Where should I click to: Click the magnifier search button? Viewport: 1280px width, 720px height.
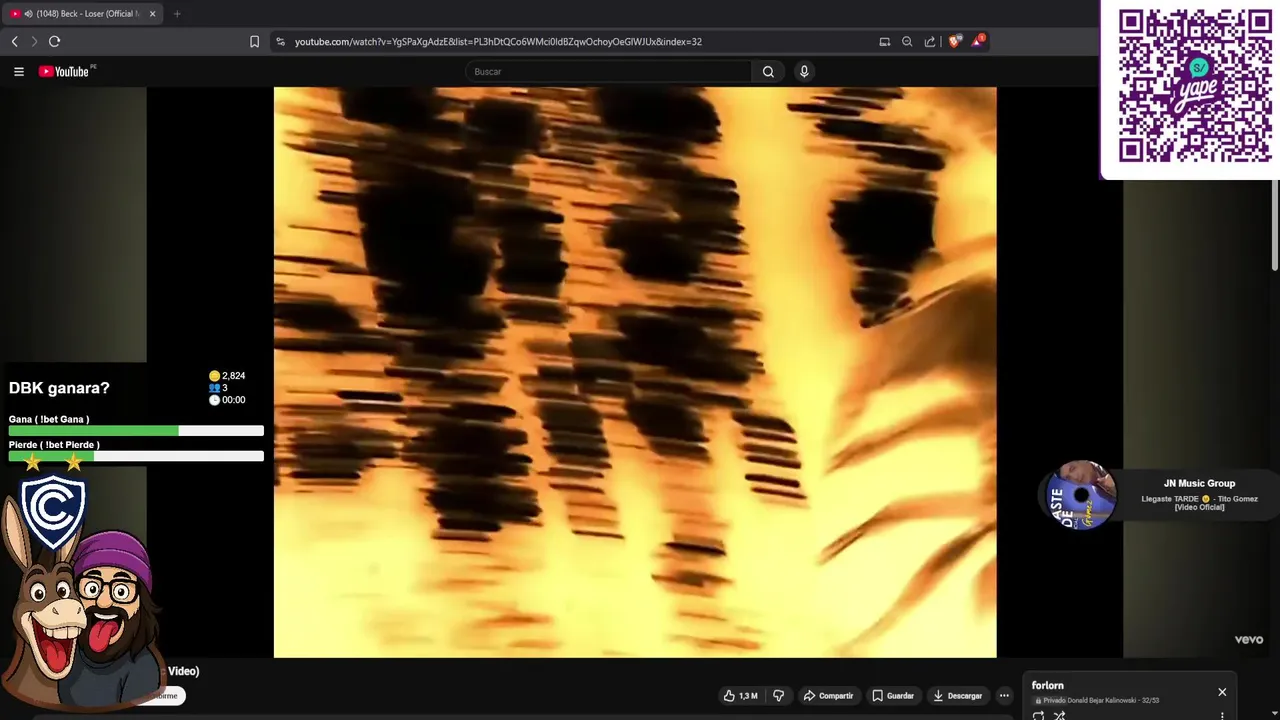click(768, 71)
